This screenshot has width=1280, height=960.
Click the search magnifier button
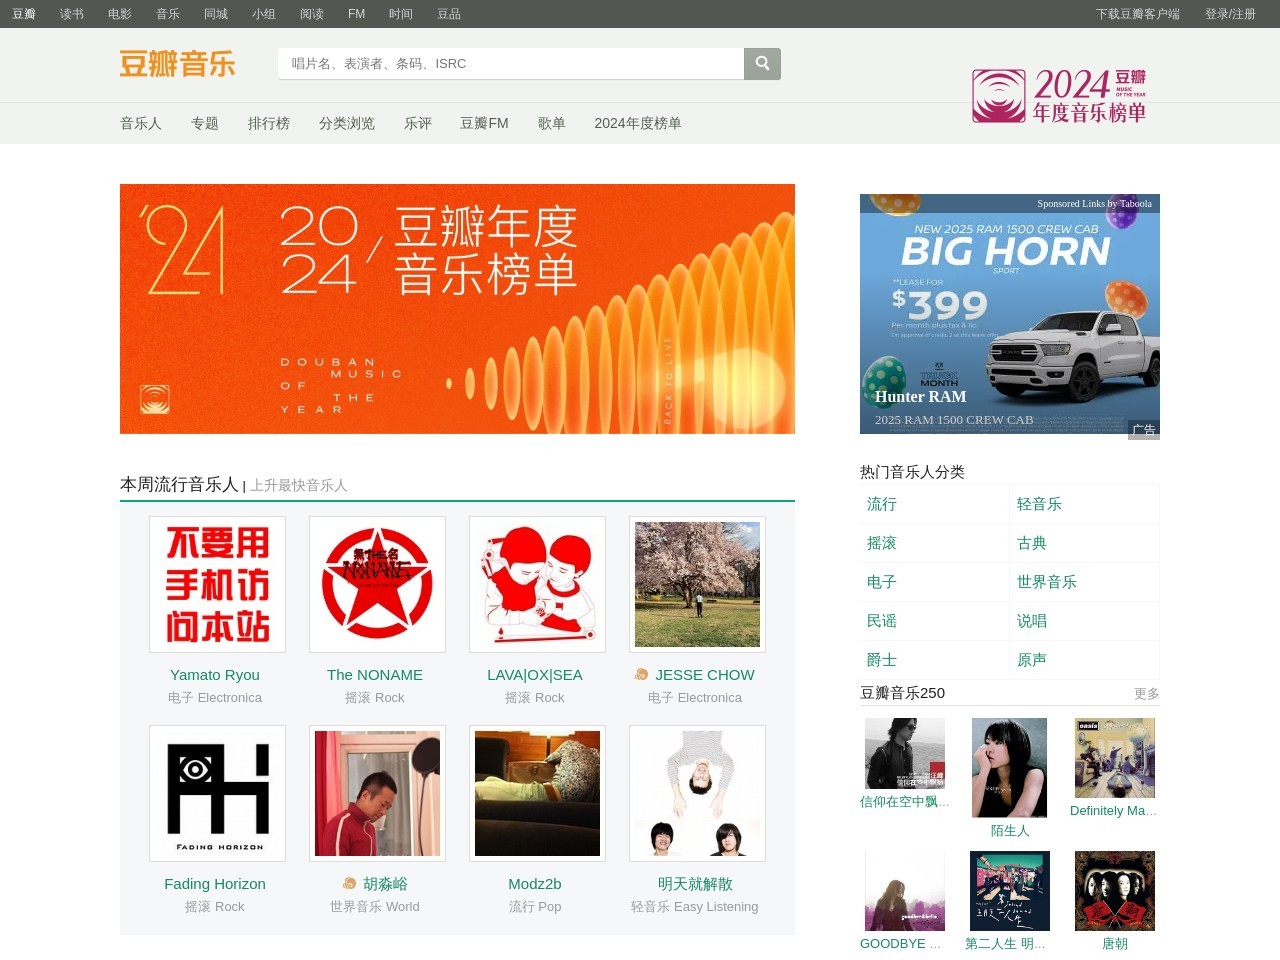click(x=762, y=64)
